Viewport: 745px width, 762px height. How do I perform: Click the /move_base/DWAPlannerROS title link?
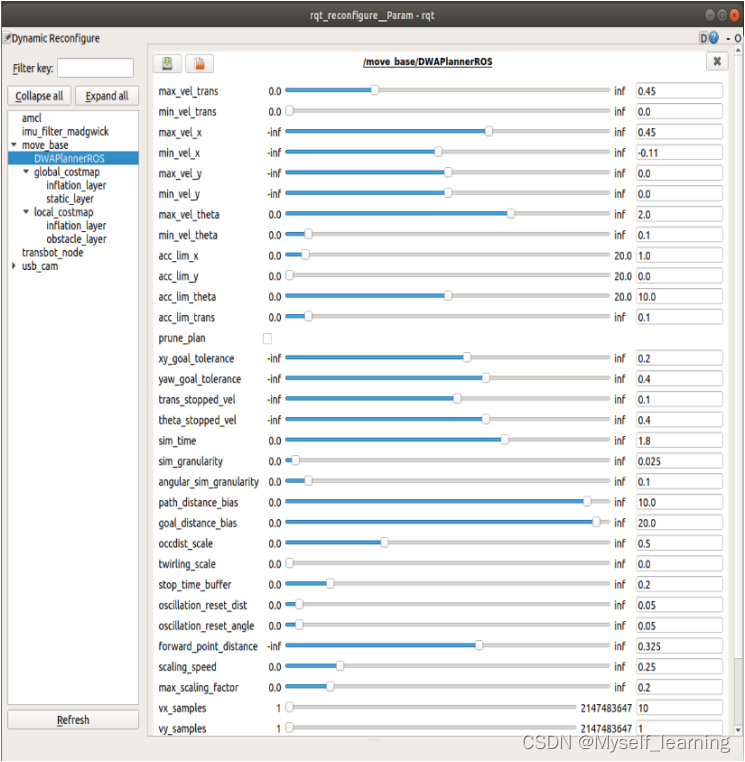pos(428,62)
